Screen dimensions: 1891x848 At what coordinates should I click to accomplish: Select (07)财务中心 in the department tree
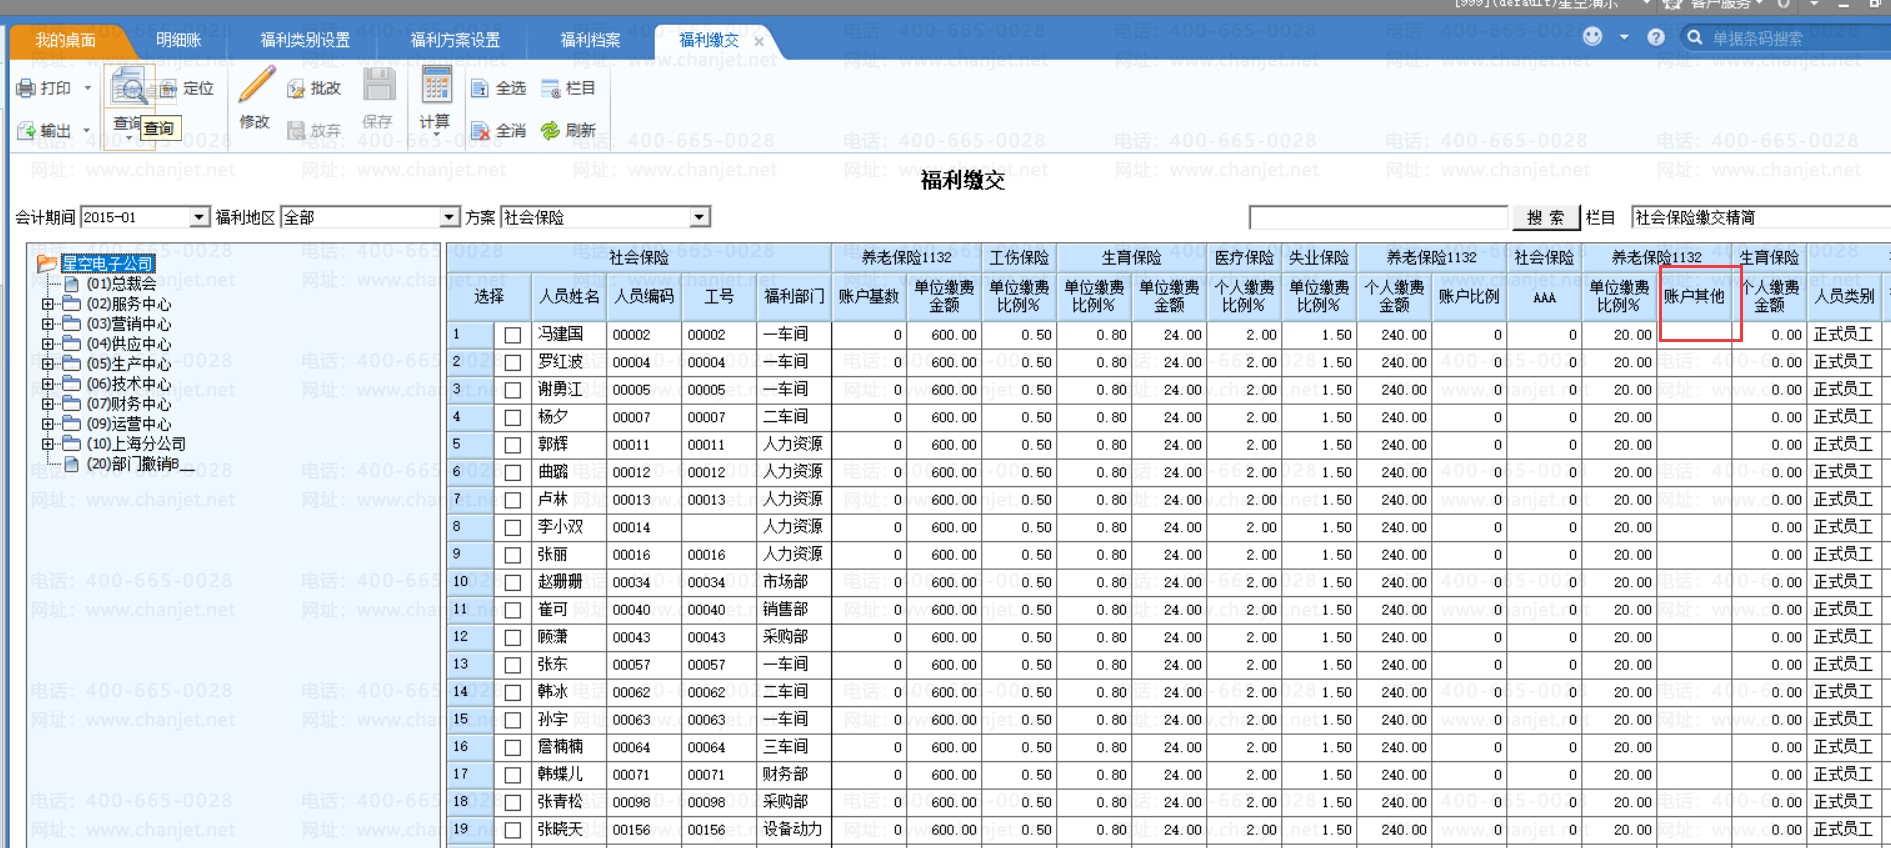(x=128, y=404)
